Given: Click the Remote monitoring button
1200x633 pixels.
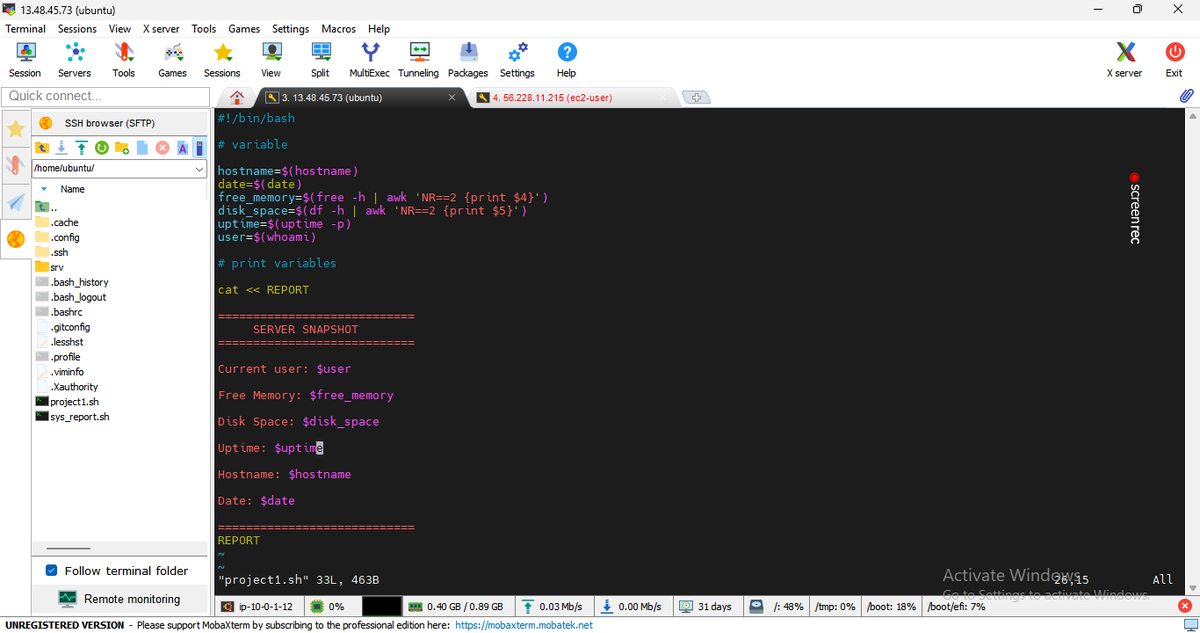Looking at the screenshot, I should (121, 599).
